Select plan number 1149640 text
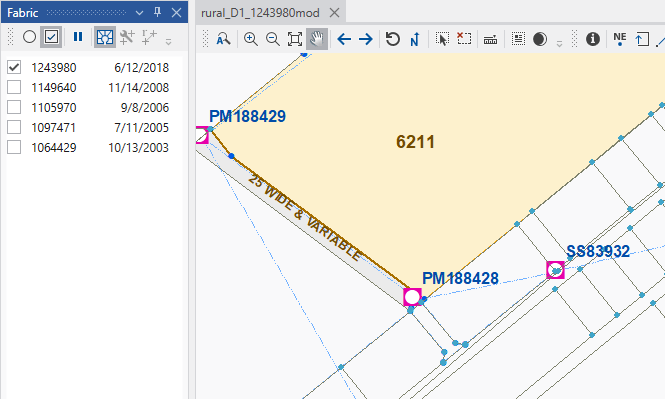 click(x=53, y=87)
